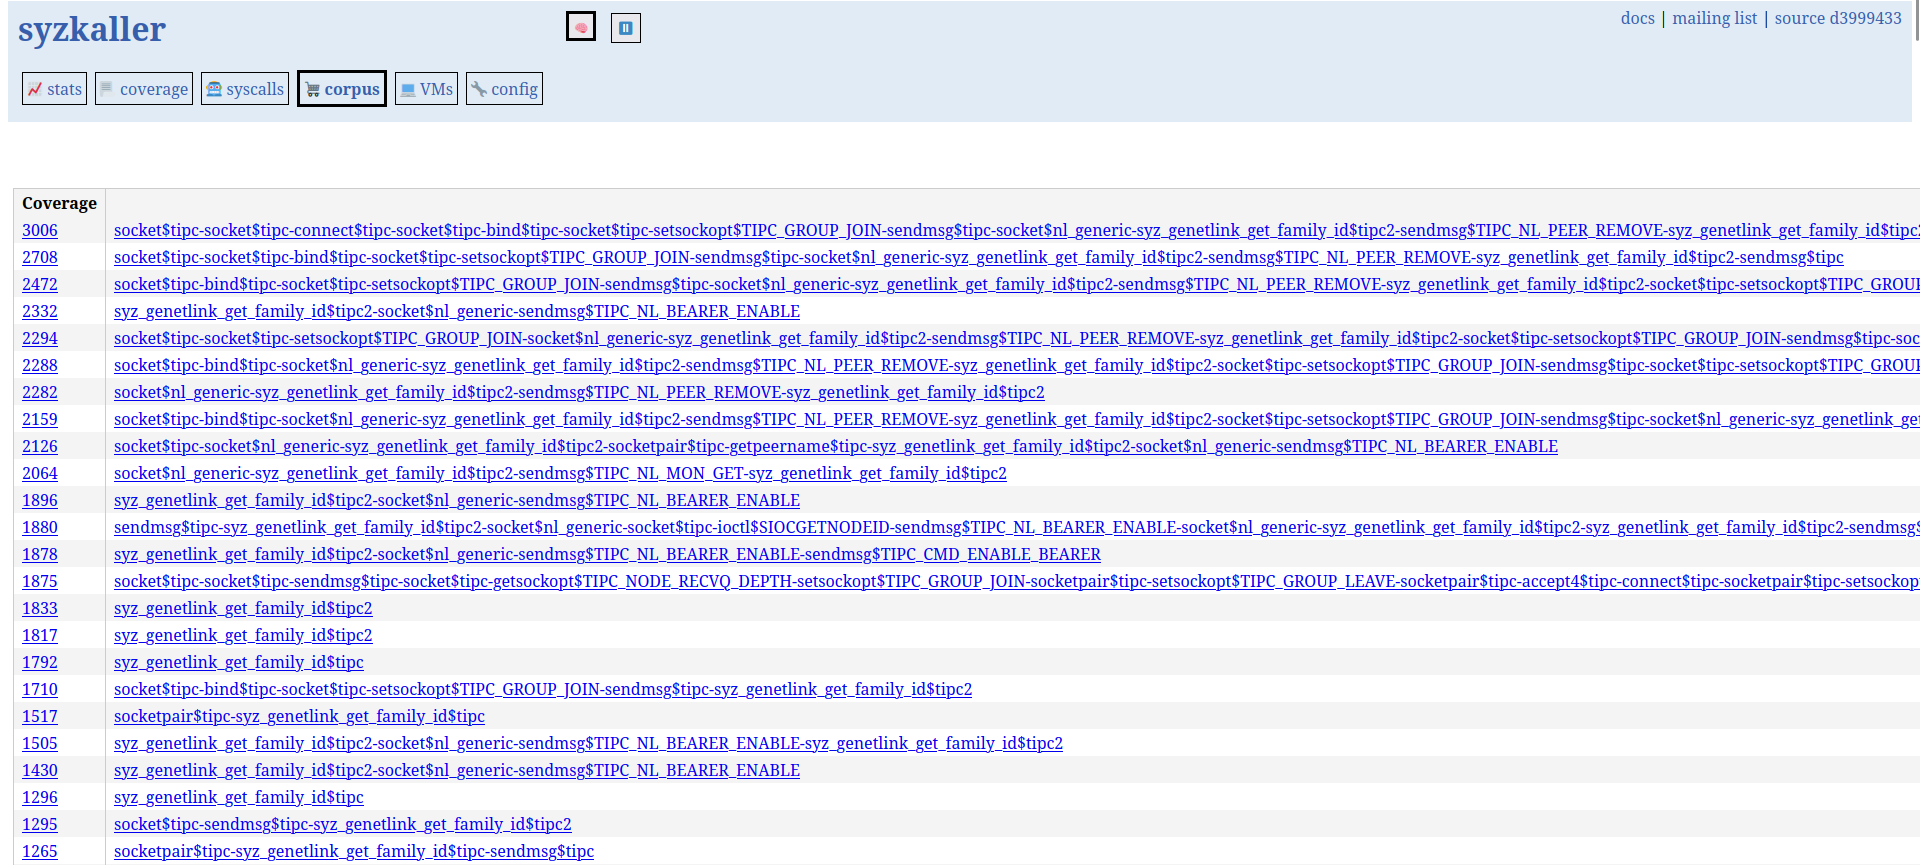1920x865 pixels.
Task: Open the program with coverage 1833
Action: pyautogui.click(x=243, y=608)
